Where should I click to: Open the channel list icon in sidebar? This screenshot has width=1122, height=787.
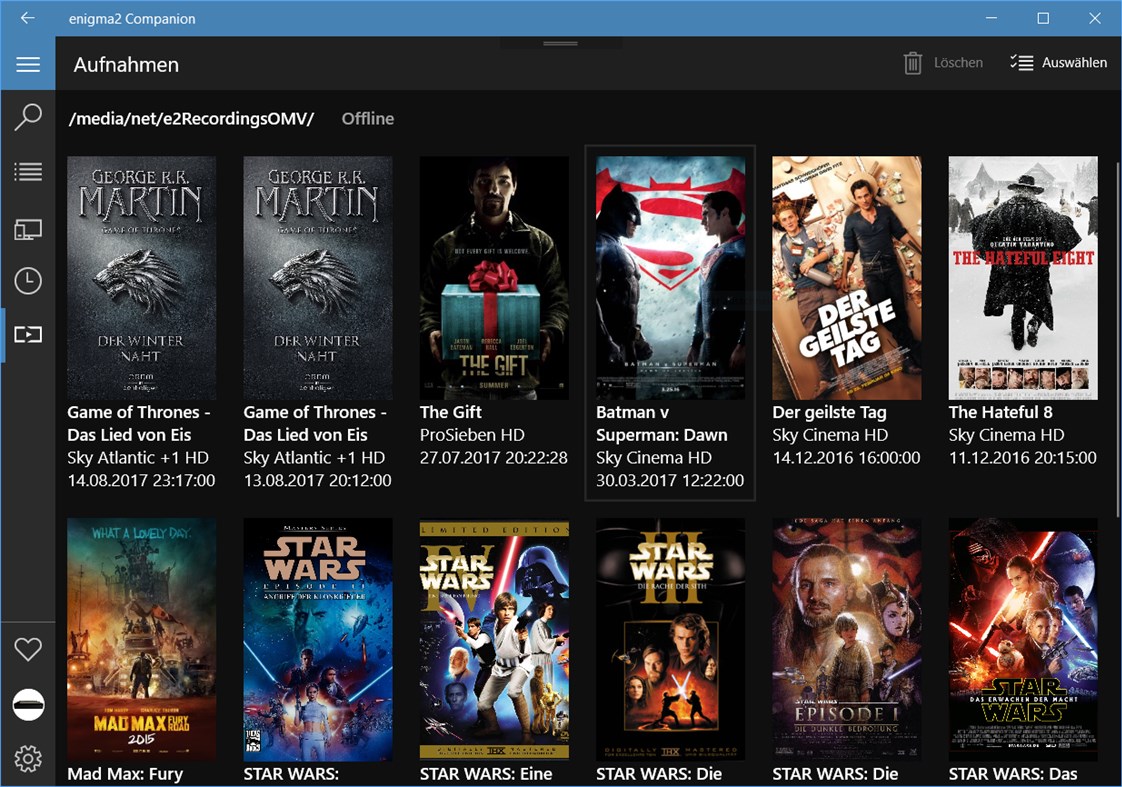click(28, 172)
